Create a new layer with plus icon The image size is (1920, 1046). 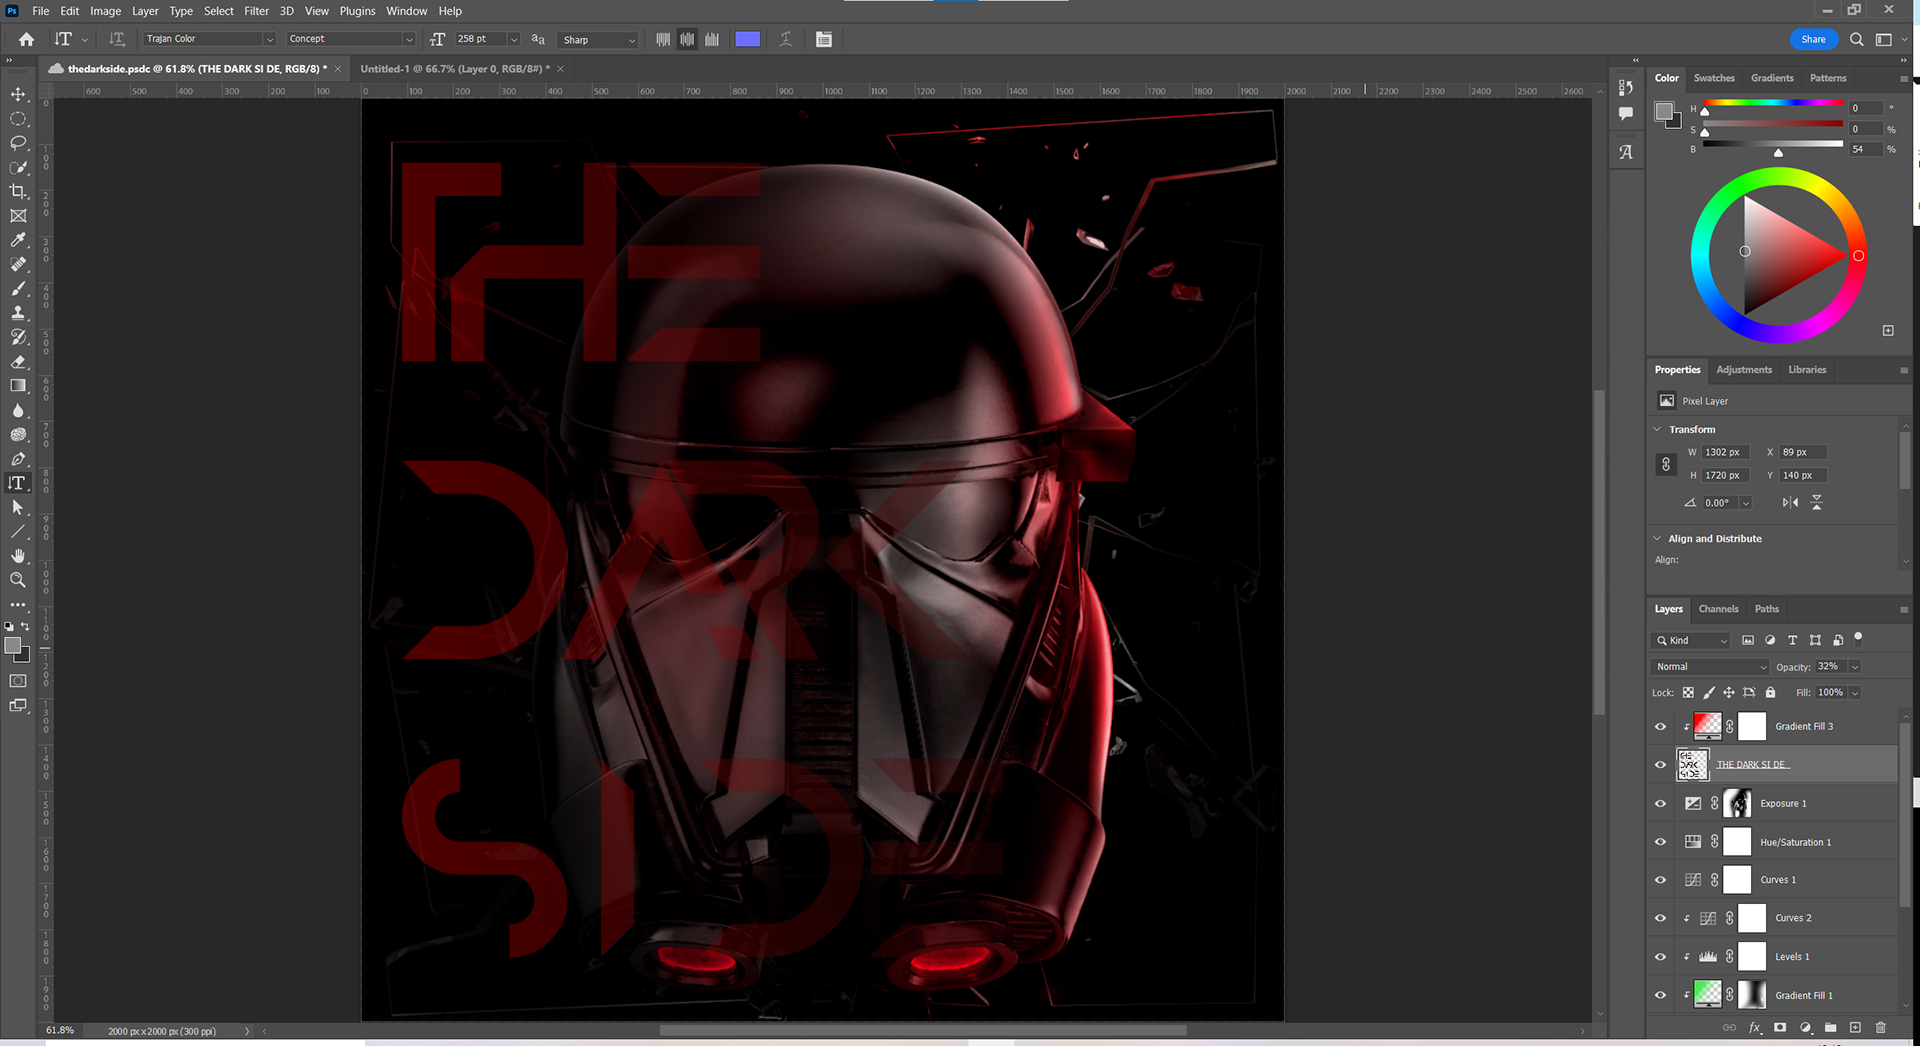click(x=1856, y=1027)
